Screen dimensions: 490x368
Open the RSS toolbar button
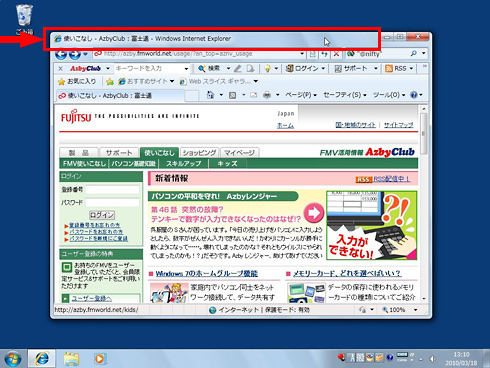pos(399,69)
